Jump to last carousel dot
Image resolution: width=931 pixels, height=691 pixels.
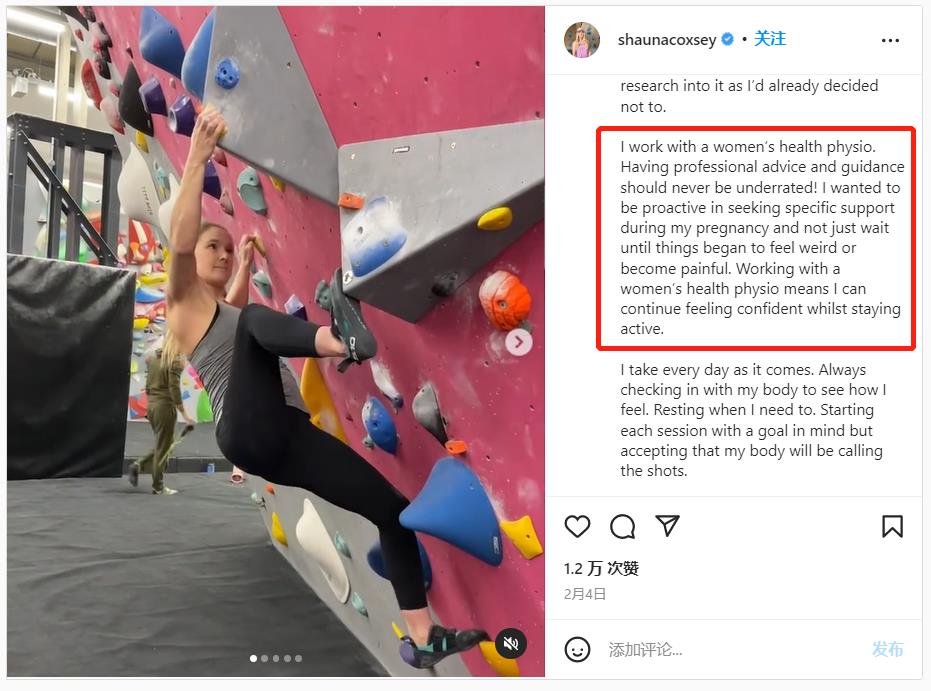[299, 658]
